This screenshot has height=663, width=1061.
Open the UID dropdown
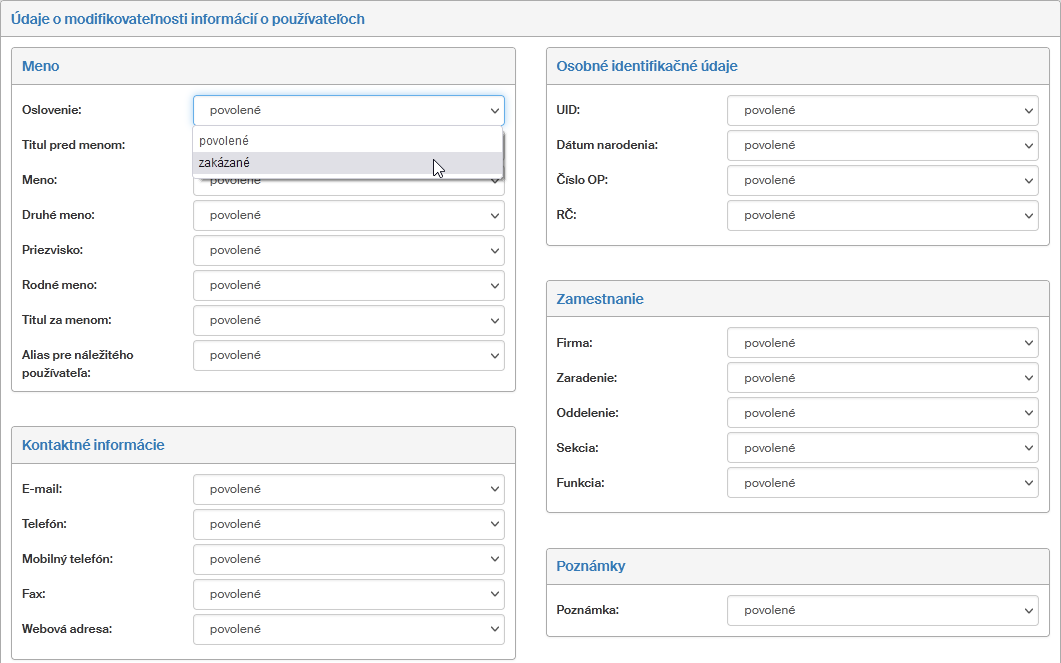(x=882, y=111)
